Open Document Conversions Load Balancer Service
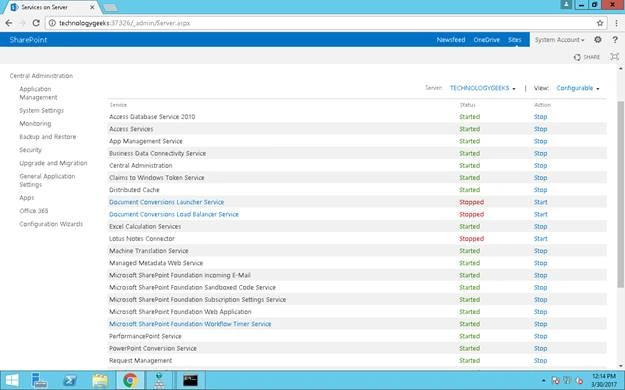The width and height of the screenshot is (625, 390). tap(174, 215)
